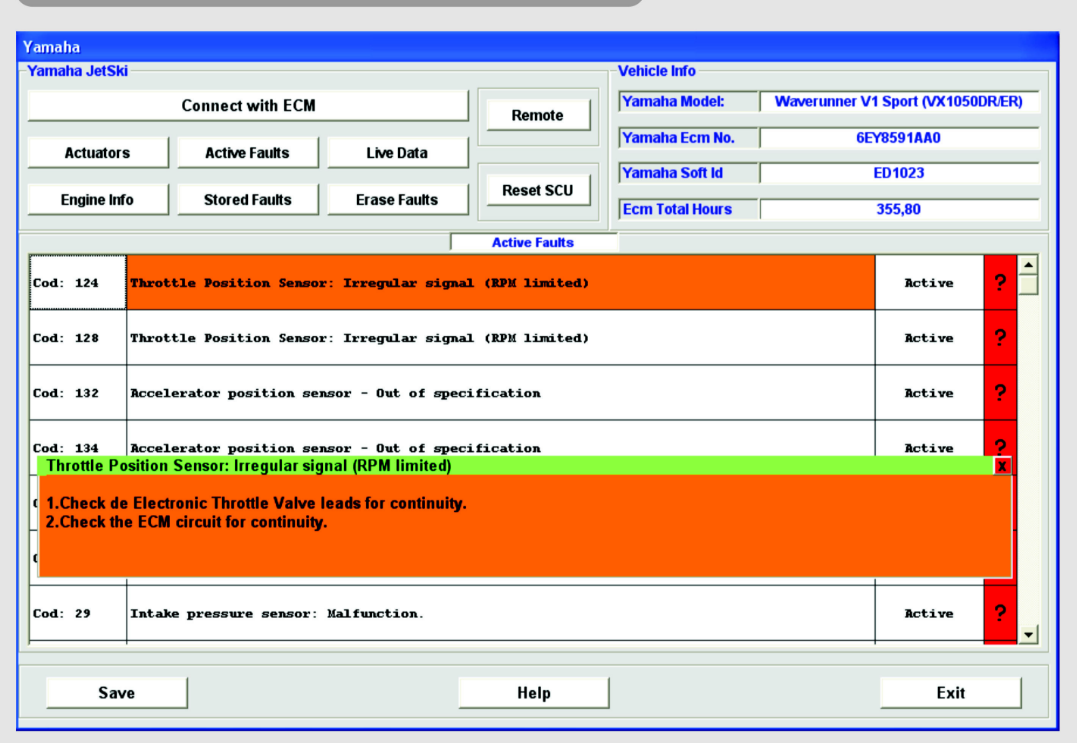Select the Cod: 124 cell
Image resolution: width=1077 pixels, height=743 pixels.
point(78,282)
